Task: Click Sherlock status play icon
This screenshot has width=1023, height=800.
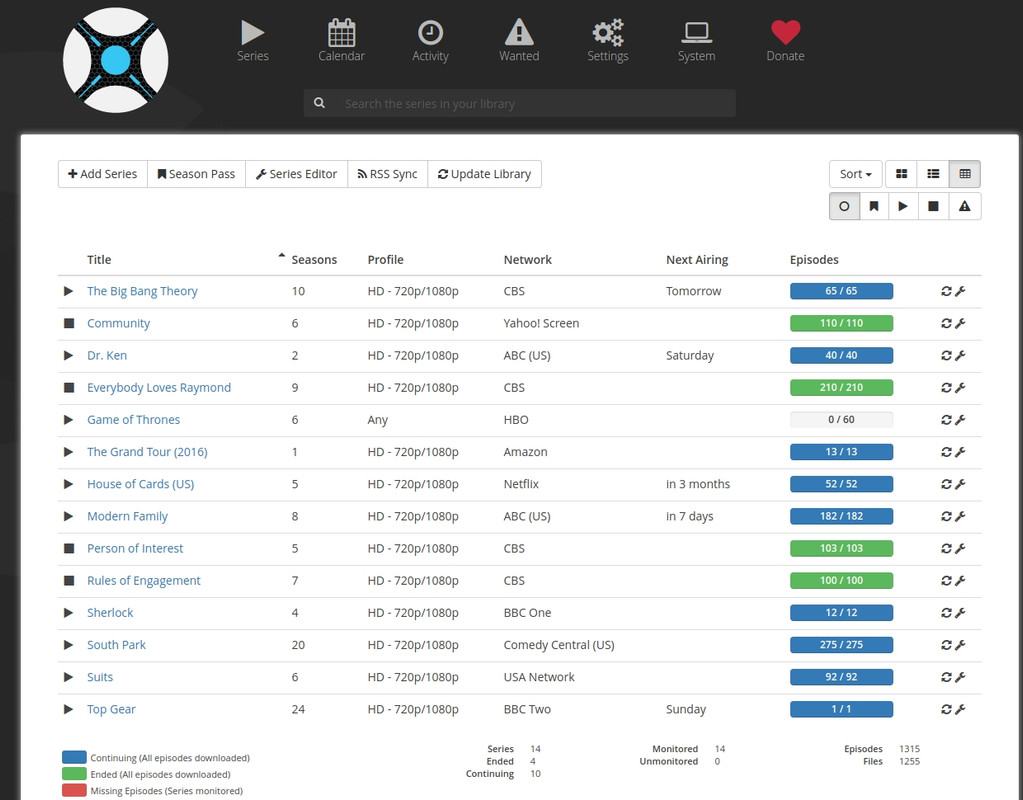Action: 68,613
